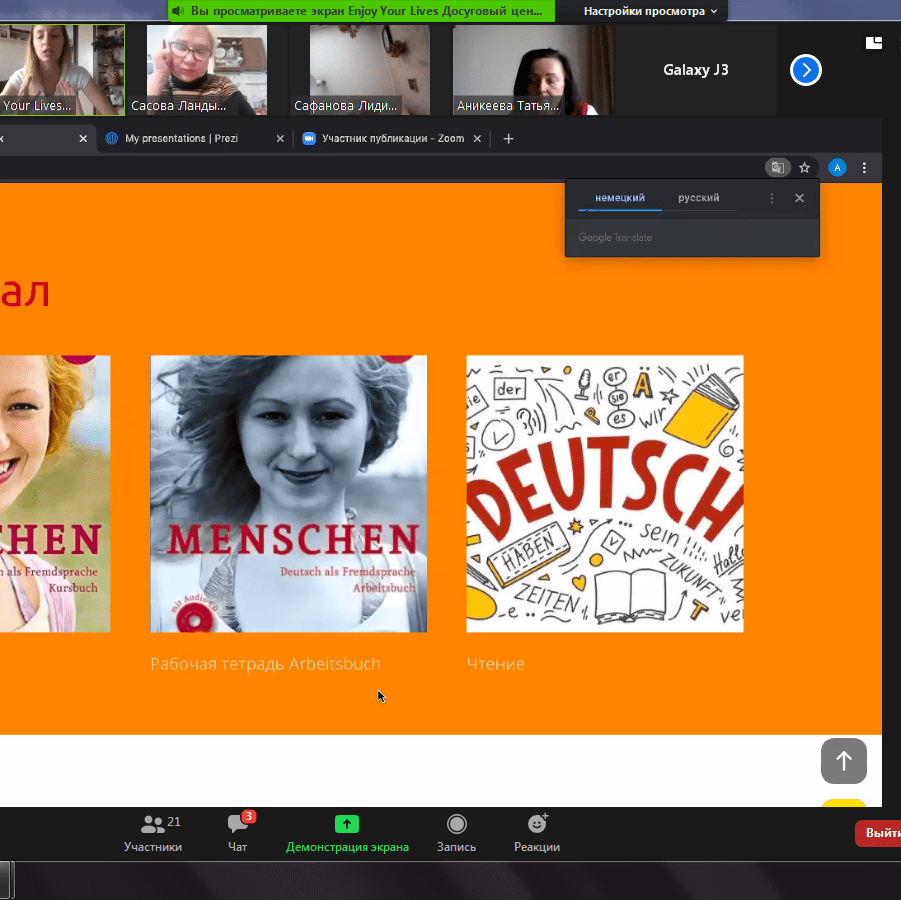Select Сасова Ланды participant video
Image resolution: width=901 pixels, height=900 pixels.
[207, 70]
